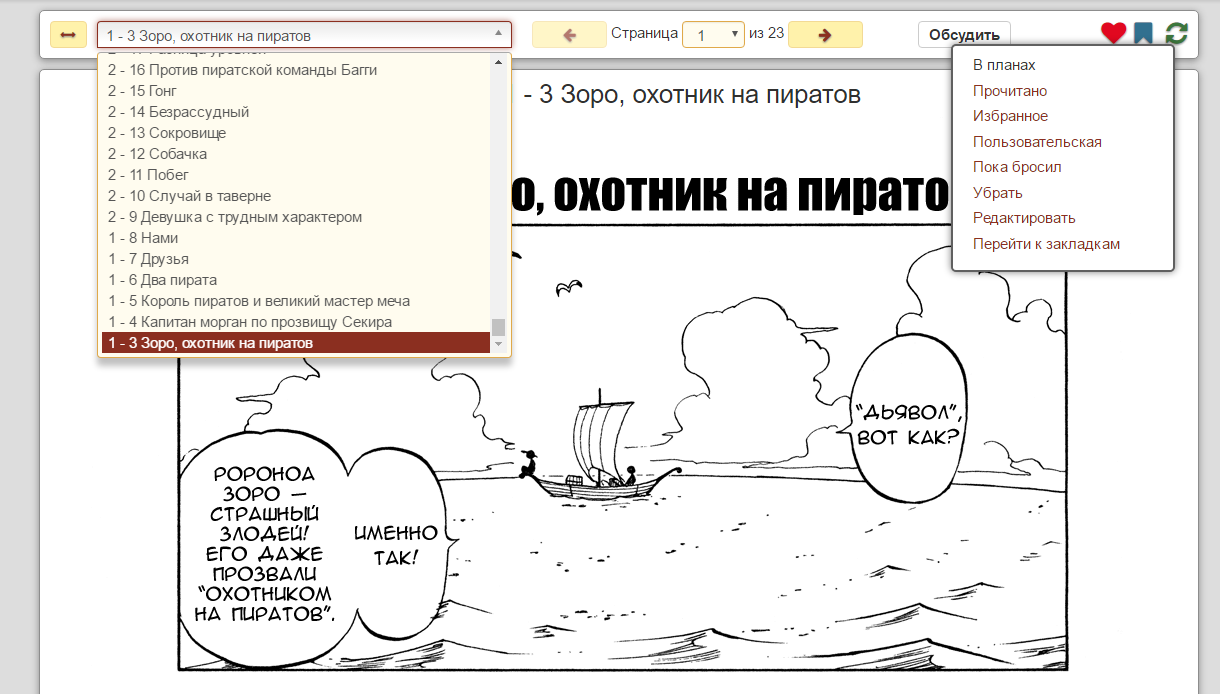Click the page number input field

pos(707,33)
